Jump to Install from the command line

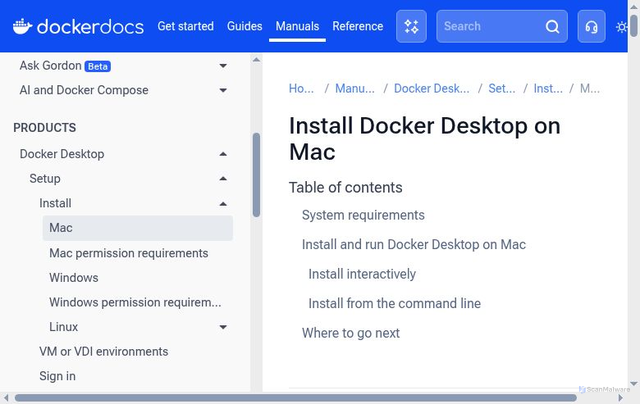395,303
